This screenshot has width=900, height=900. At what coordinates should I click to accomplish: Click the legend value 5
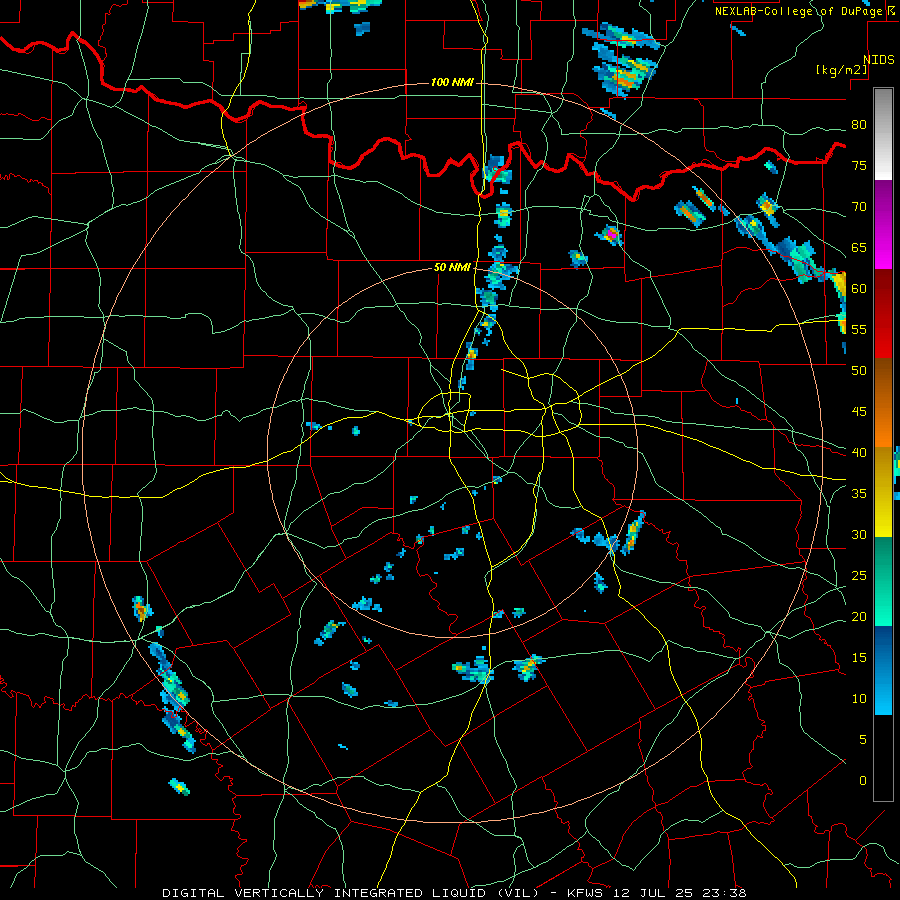coord(863,739)
